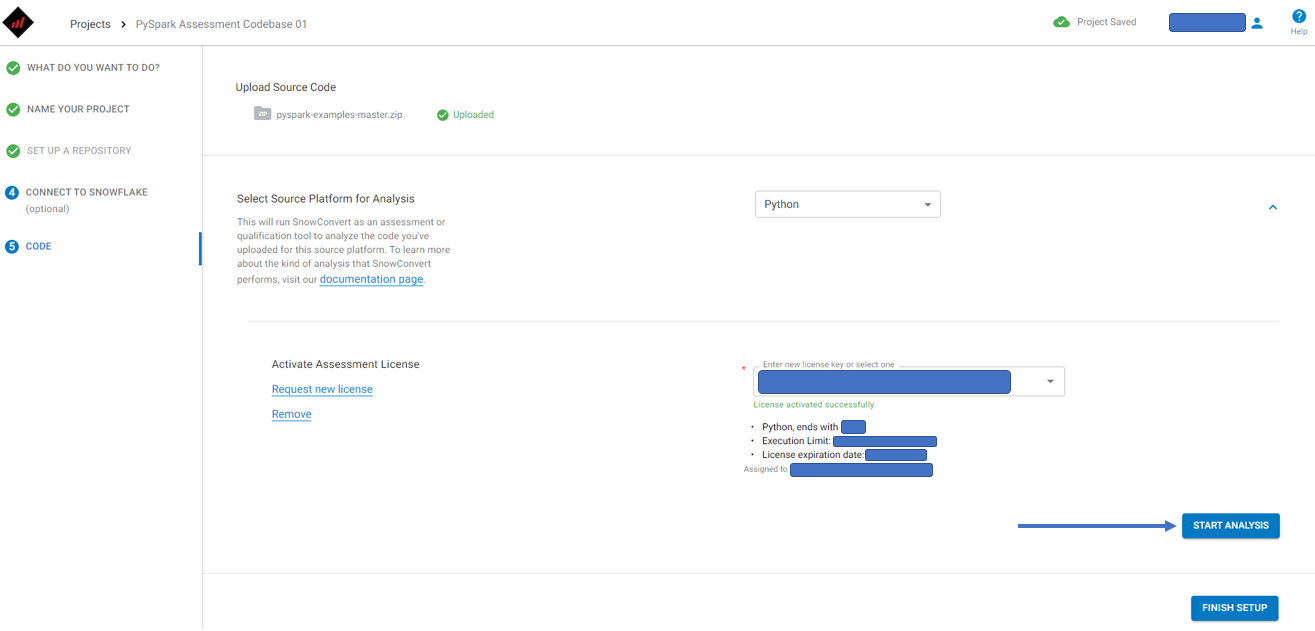Click checkmark icon beside What Do You Want To Do
Viewport: 1315px width, 631px height.
click(13, 68)
